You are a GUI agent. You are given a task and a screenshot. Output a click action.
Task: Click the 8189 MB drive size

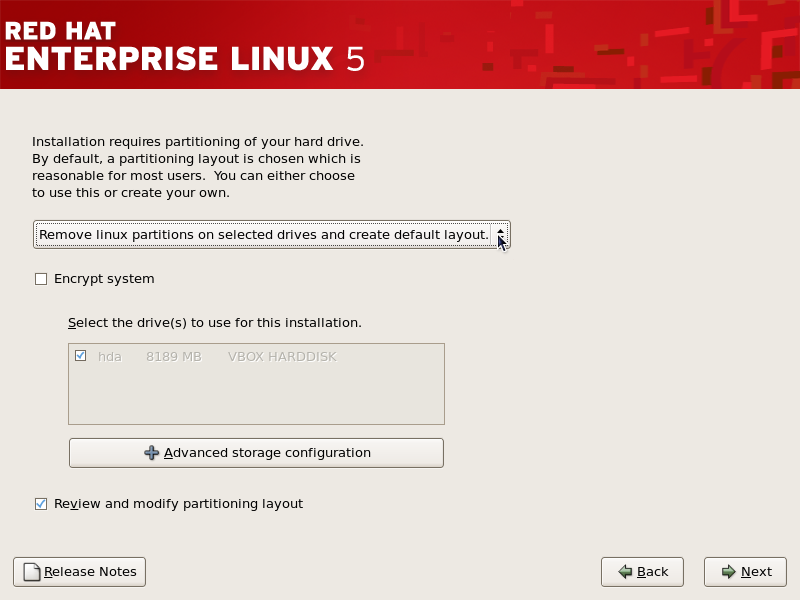(174, 357)
